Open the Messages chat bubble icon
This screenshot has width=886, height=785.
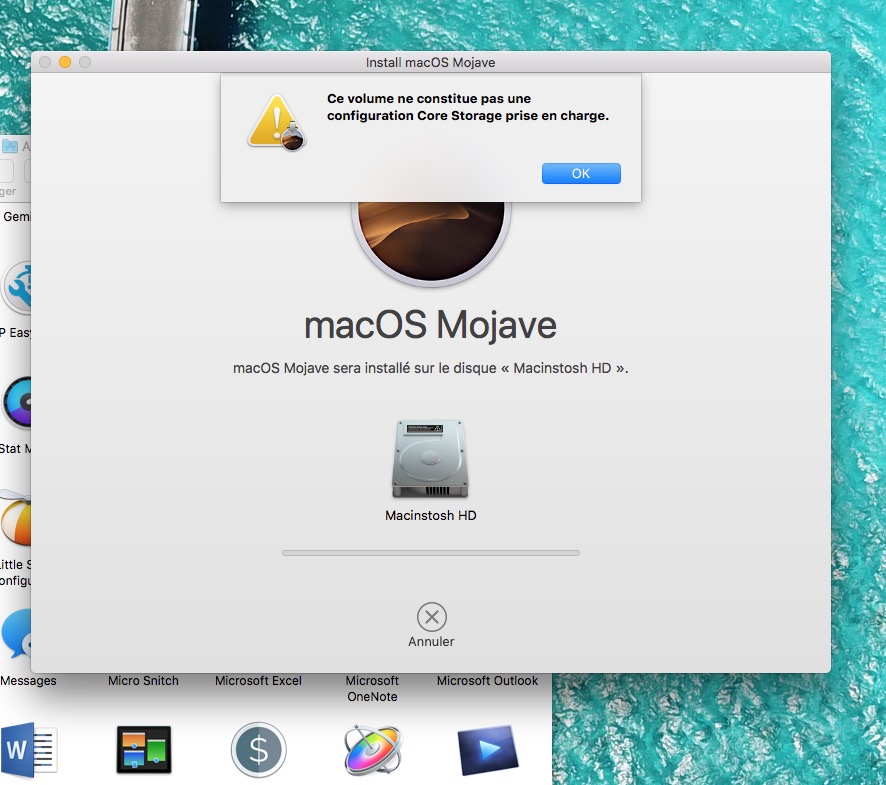tap(16, 634)
